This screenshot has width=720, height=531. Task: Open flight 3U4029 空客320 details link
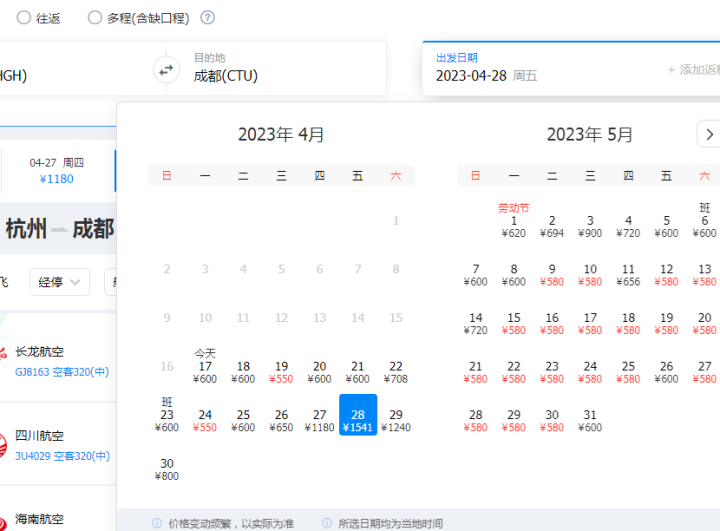(62, 456)
